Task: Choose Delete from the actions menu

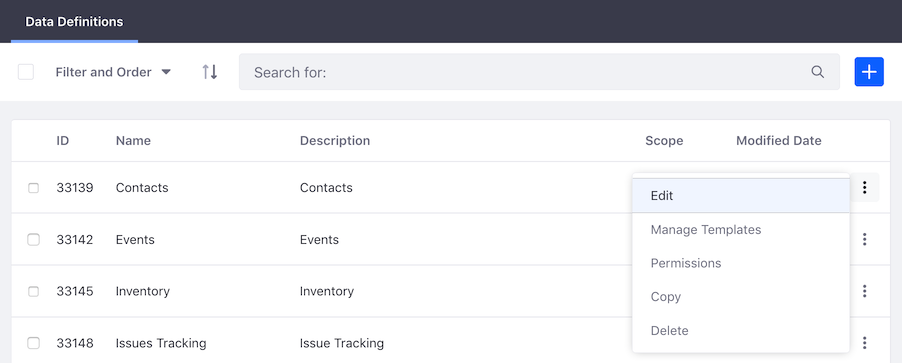Action: [x=741, y=331]
